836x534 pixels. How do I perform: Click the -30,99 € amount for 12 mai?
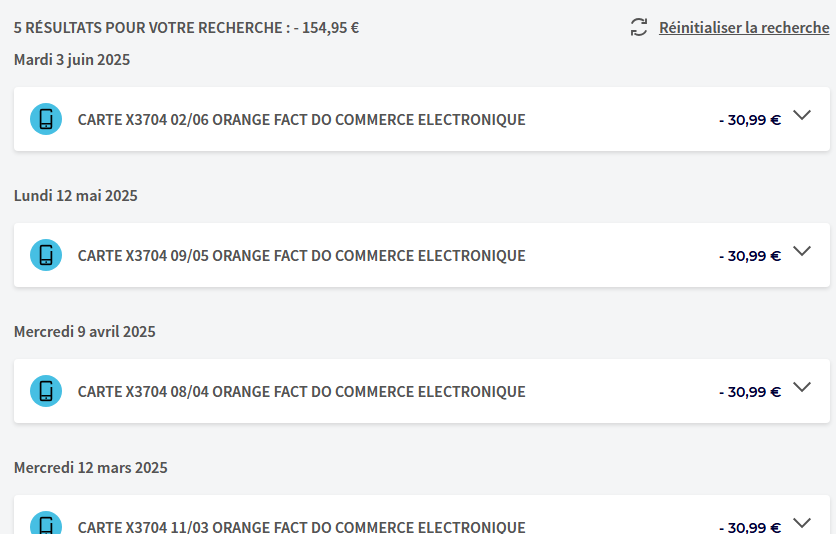(750, 256)
